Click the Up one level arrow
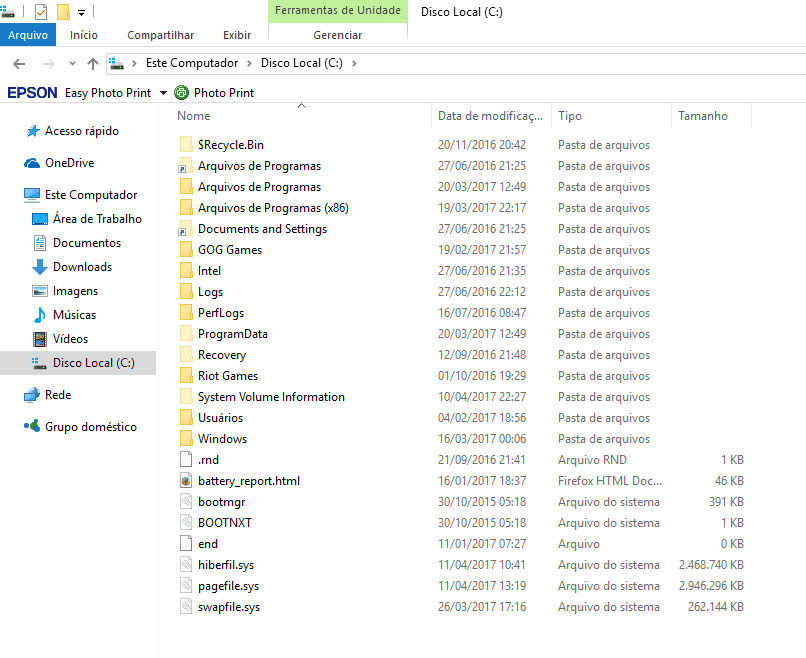This screenshot has height=658, width=806. (x=93, y=64)
